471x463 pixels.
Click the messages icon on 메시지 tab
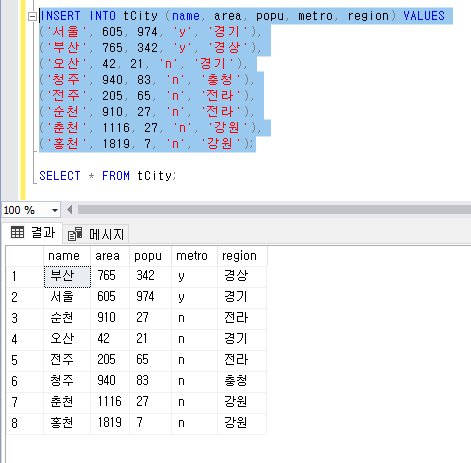(x=75, y=234)
